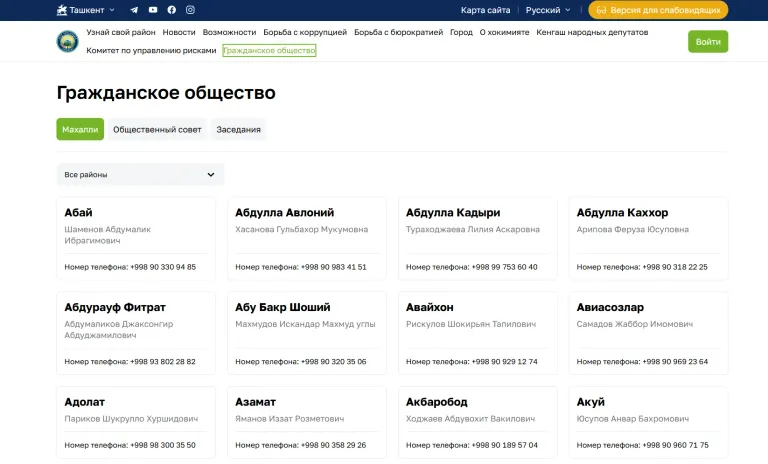Click phone number +998 90 320 35 06
The height and width of the screenshot is (464, 768).
(x=334, y=362)
